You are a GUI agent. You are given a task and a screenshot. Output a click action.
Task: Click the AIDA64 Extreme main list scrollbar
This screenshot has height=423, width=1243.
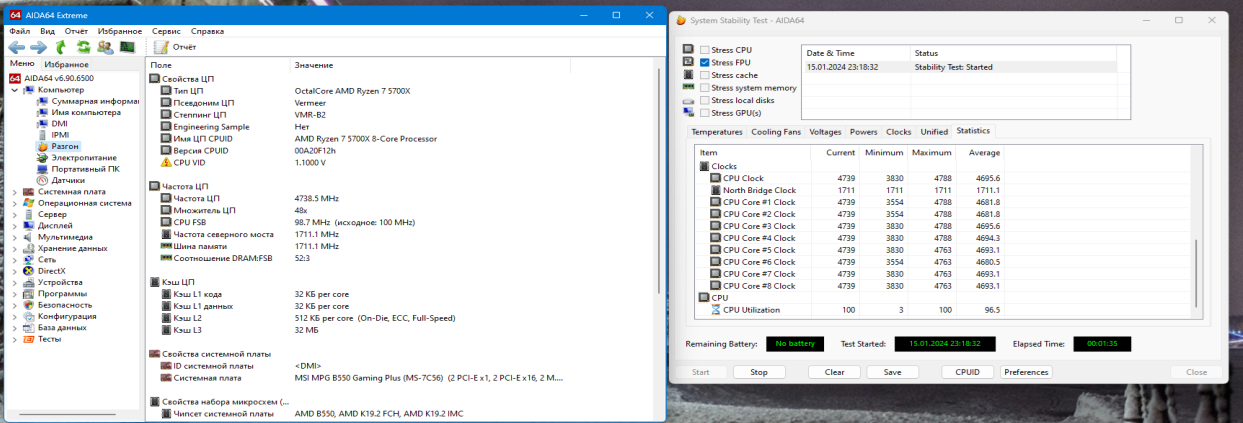(658, 180)
